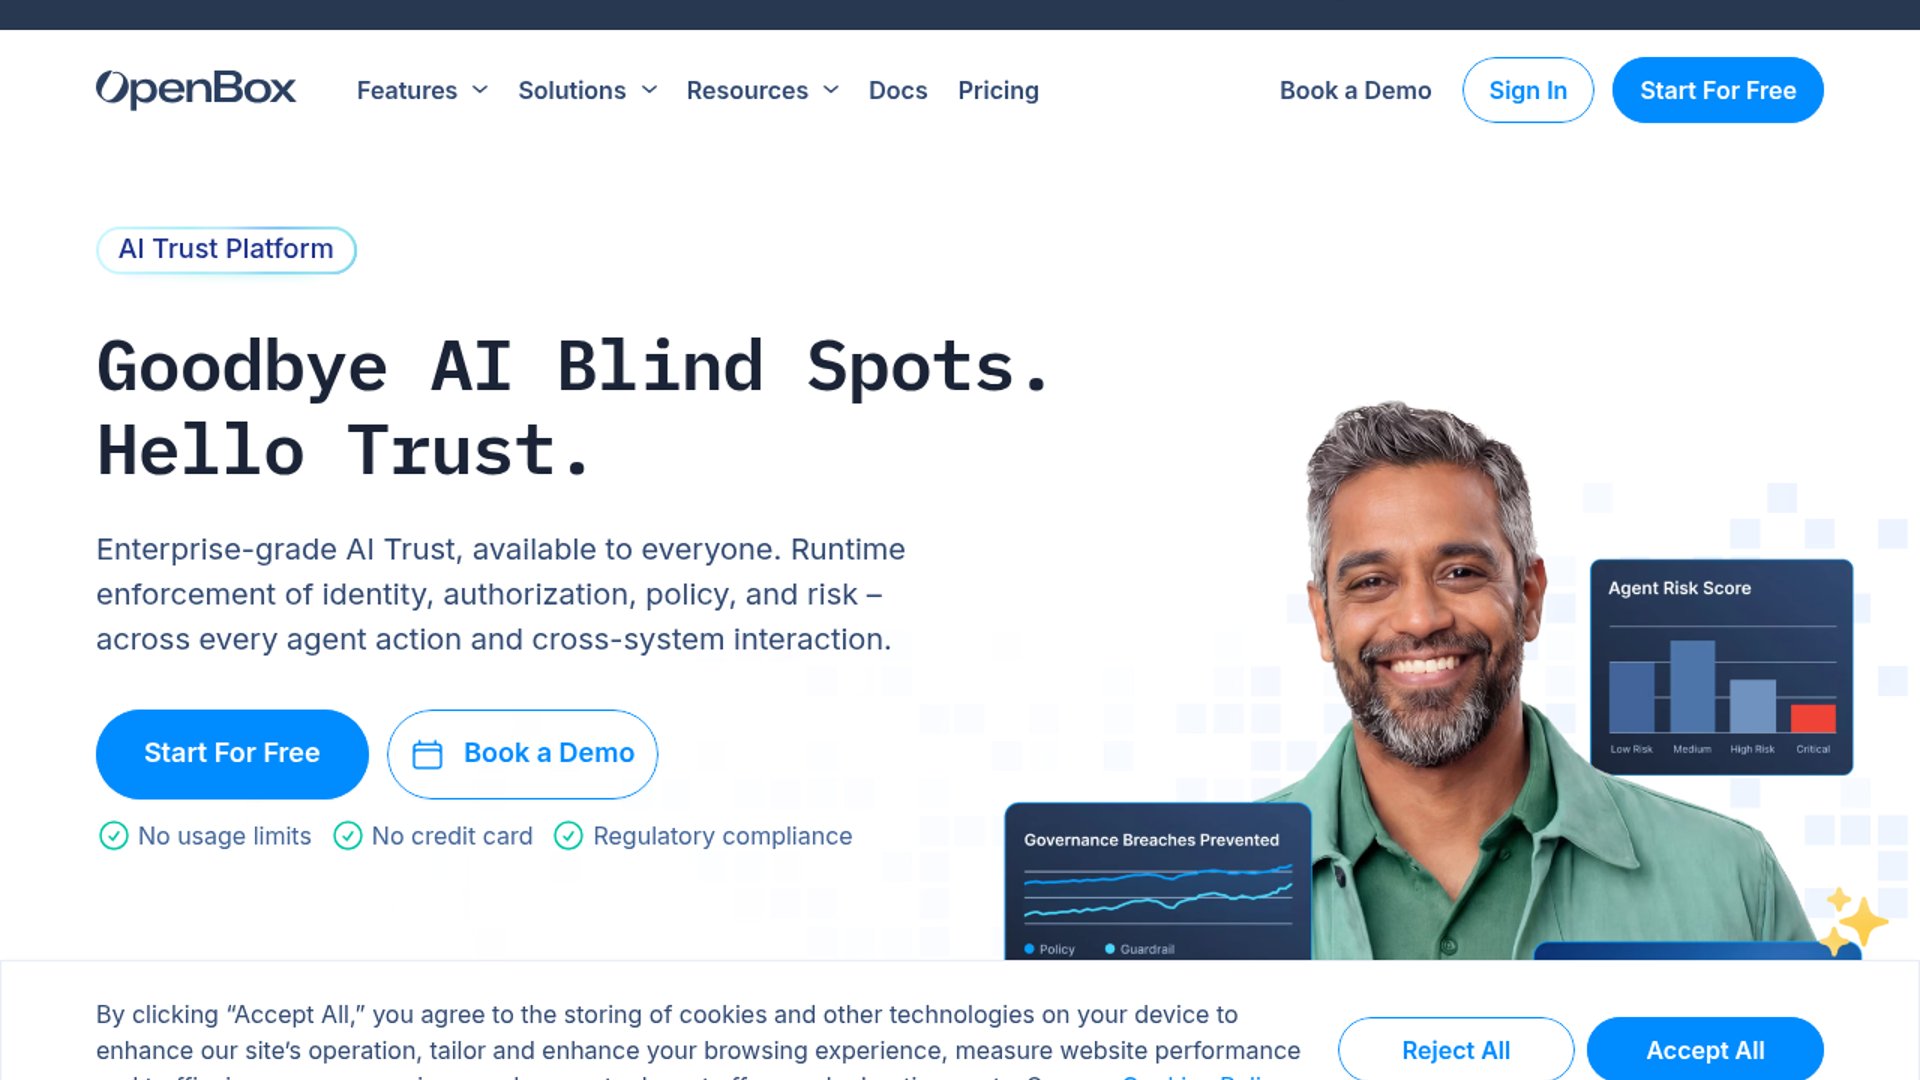The image size is (1920, 1080).
Task: Click the No usage limits checkmark icon
Action: click(114, 836)
